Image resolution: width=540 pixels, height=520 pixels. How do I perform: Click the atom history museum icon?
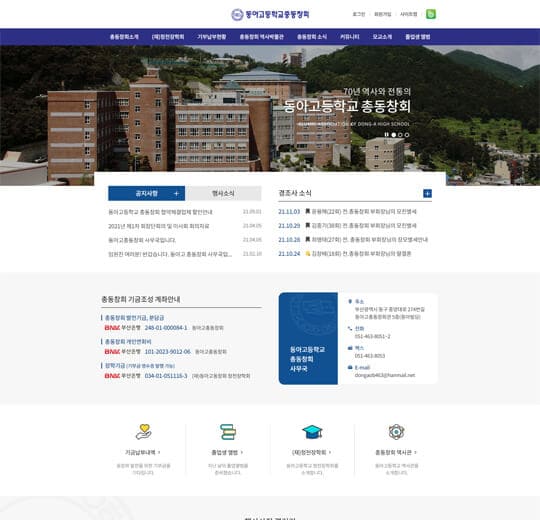point(396,431)
